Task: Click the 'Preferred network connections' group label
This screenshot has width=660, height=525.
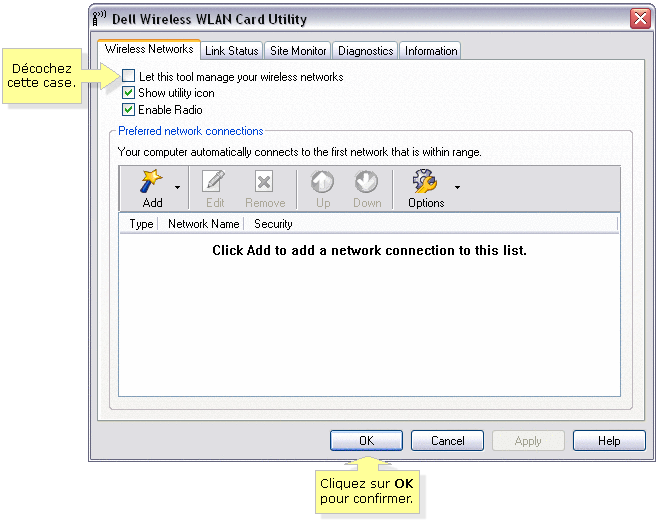Action: 191,131
